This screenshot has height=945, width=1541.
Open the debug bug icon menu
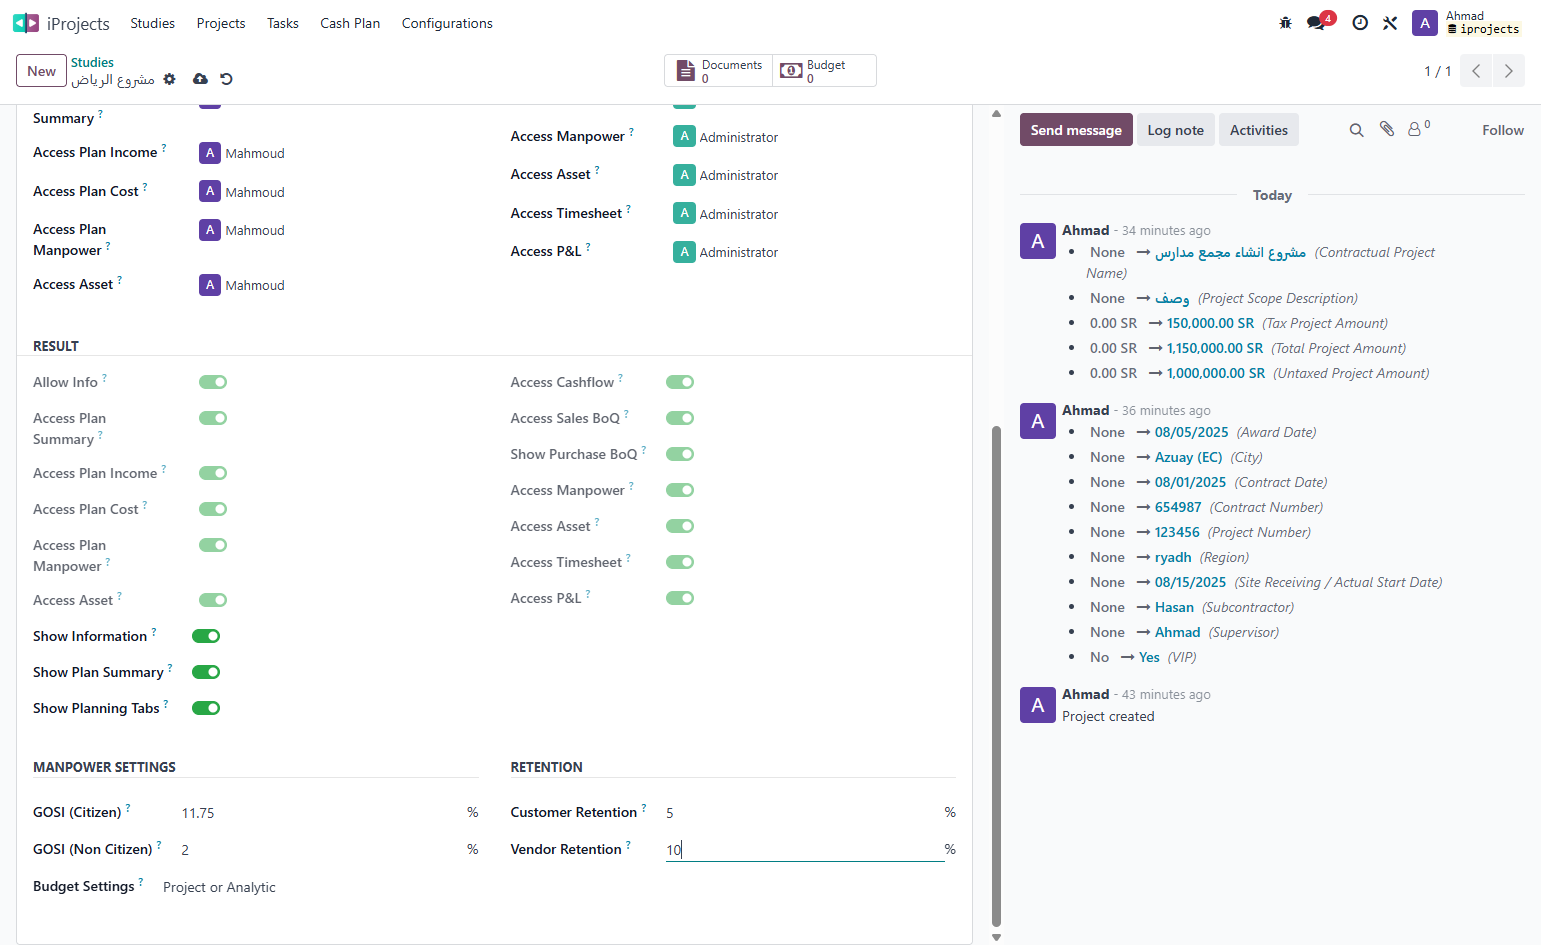pos(1285,23)
